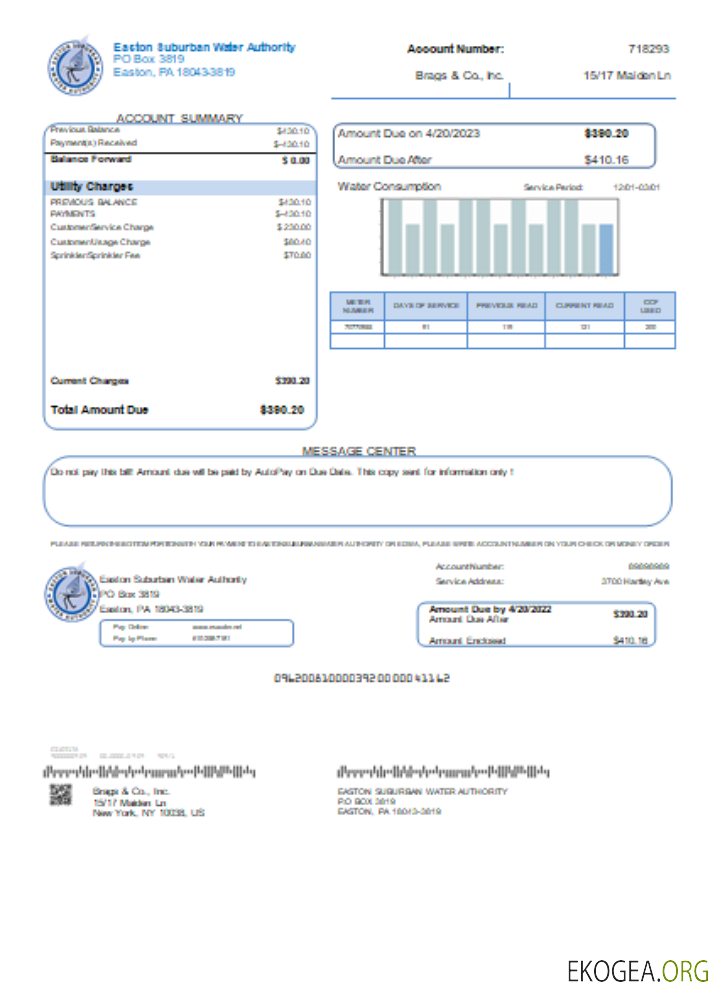Click the postal barcode above Brags & Co. address
The height and width of the screenshot is (1000, 720).
pos(149,772)
